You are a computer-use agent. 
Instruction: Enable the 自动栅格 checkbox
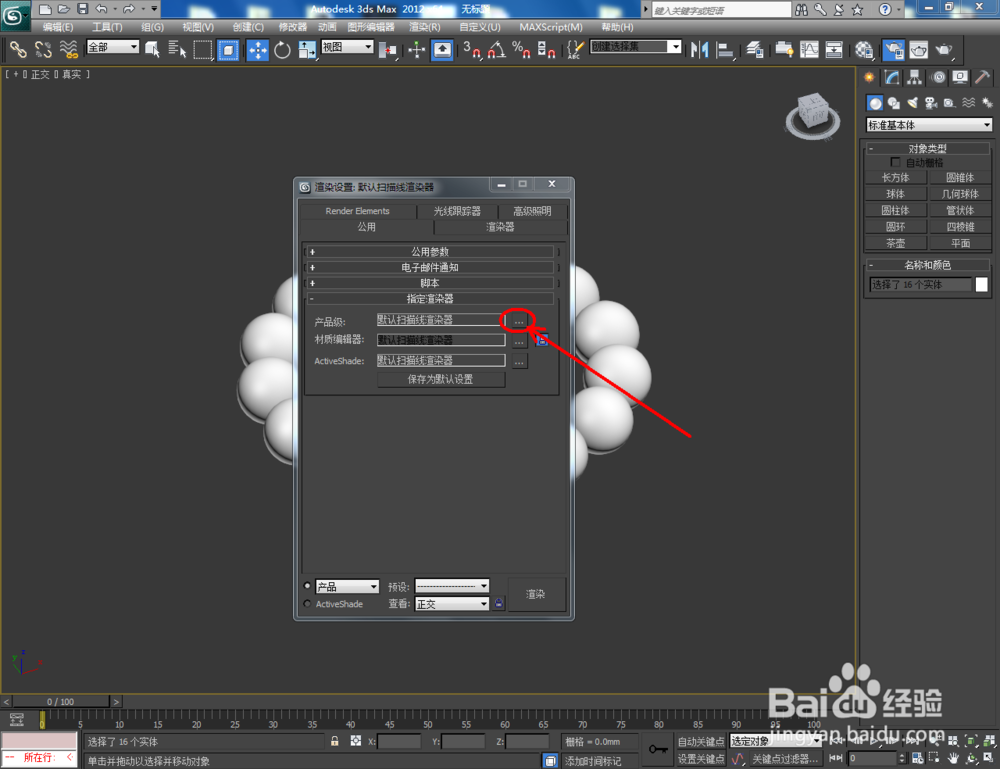pyautogui.click(x=896, y=162)
